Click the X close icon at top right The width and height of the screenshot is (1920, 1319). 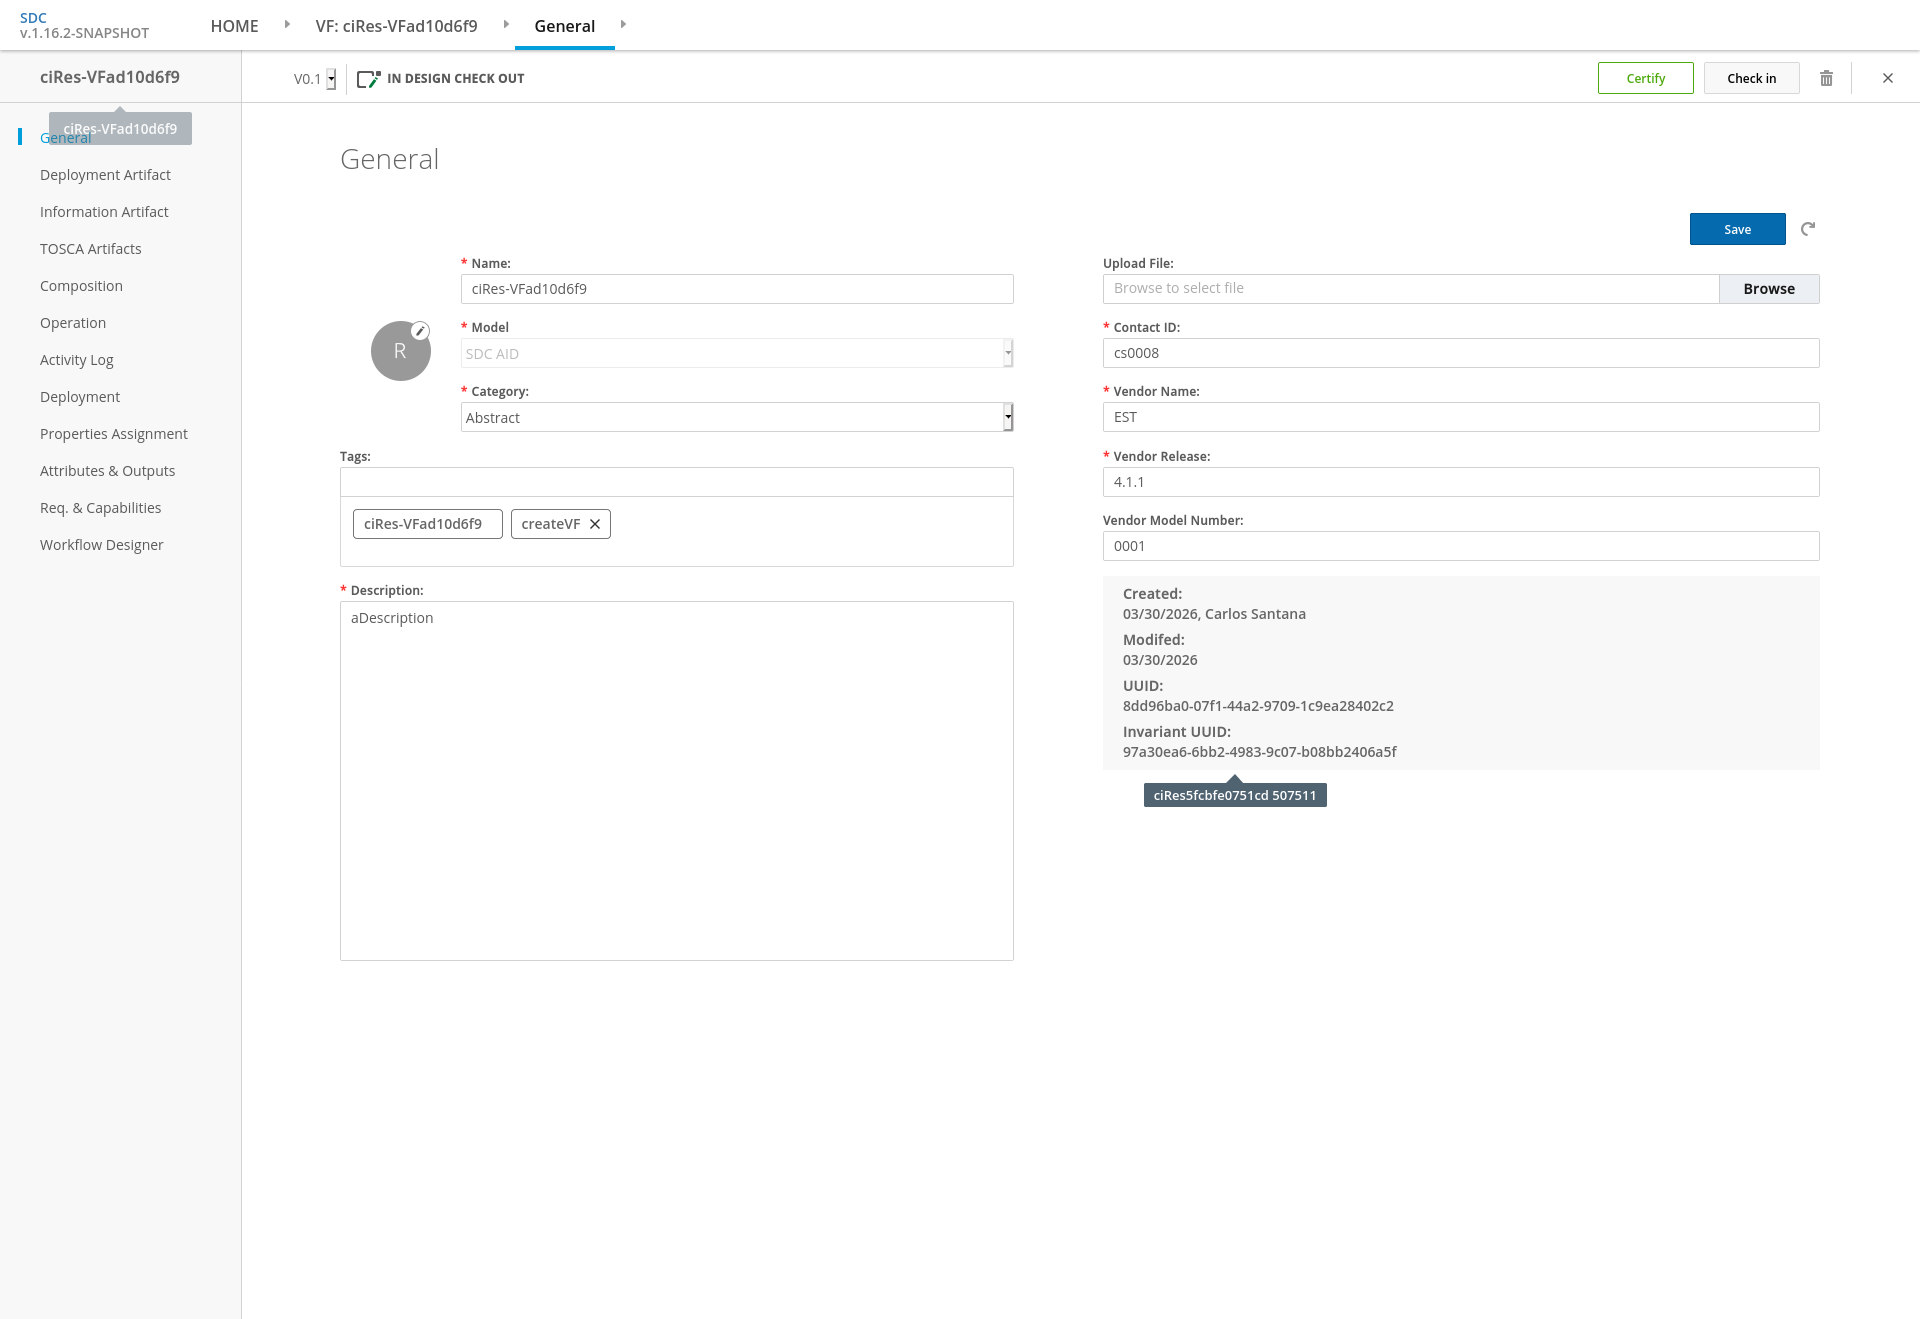coord(1888,78)
